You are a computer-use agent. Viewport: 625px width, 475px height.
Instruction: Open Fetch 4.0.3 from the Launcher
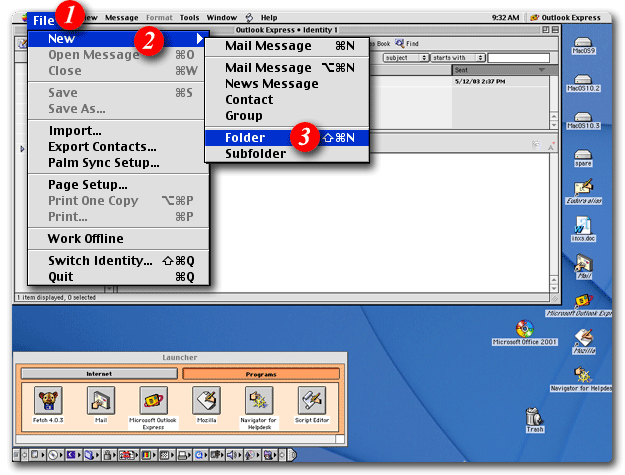click(48, 402)
